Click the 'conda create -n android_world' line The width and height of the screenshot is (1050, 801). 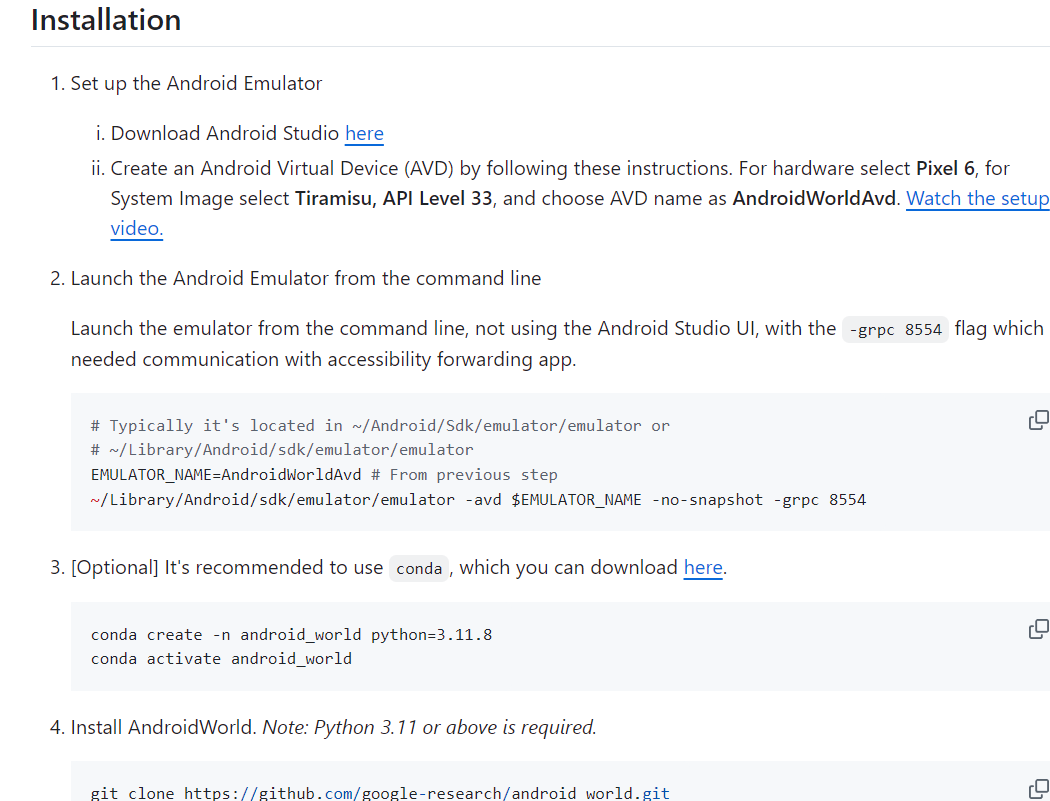coord(291,635)
